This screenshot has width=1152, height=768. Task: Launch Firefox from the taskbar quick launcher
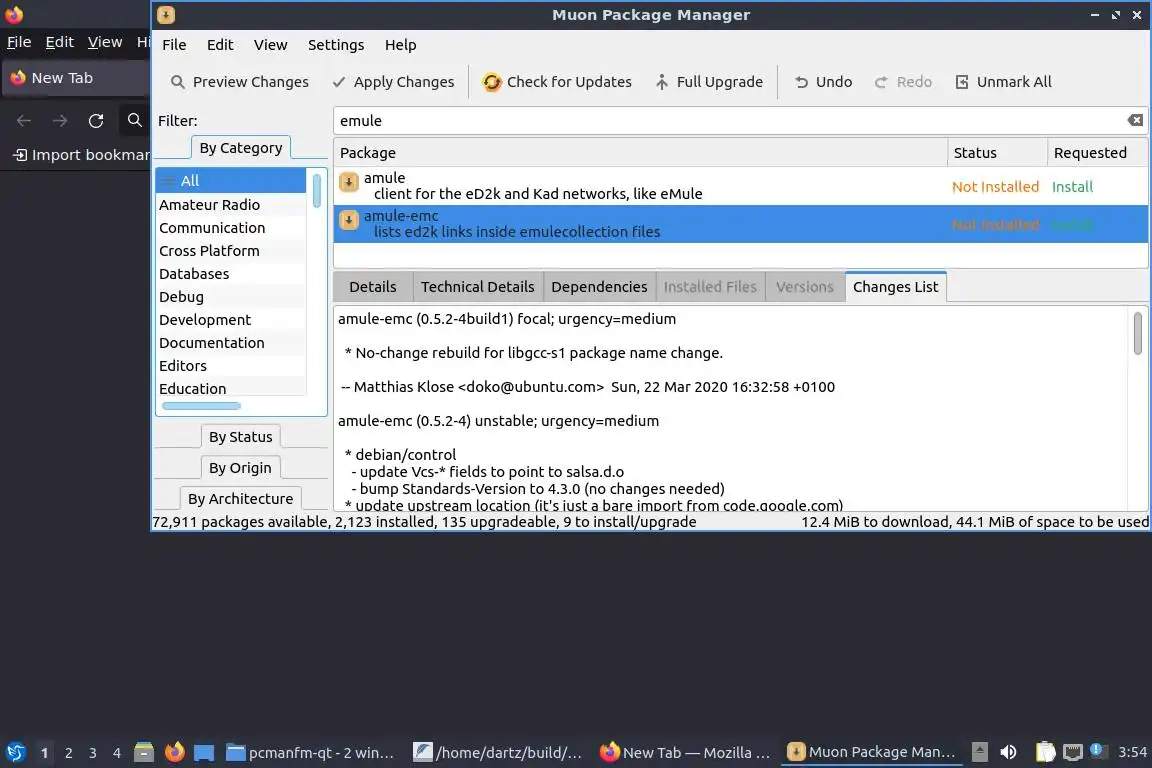click(174, 752)
